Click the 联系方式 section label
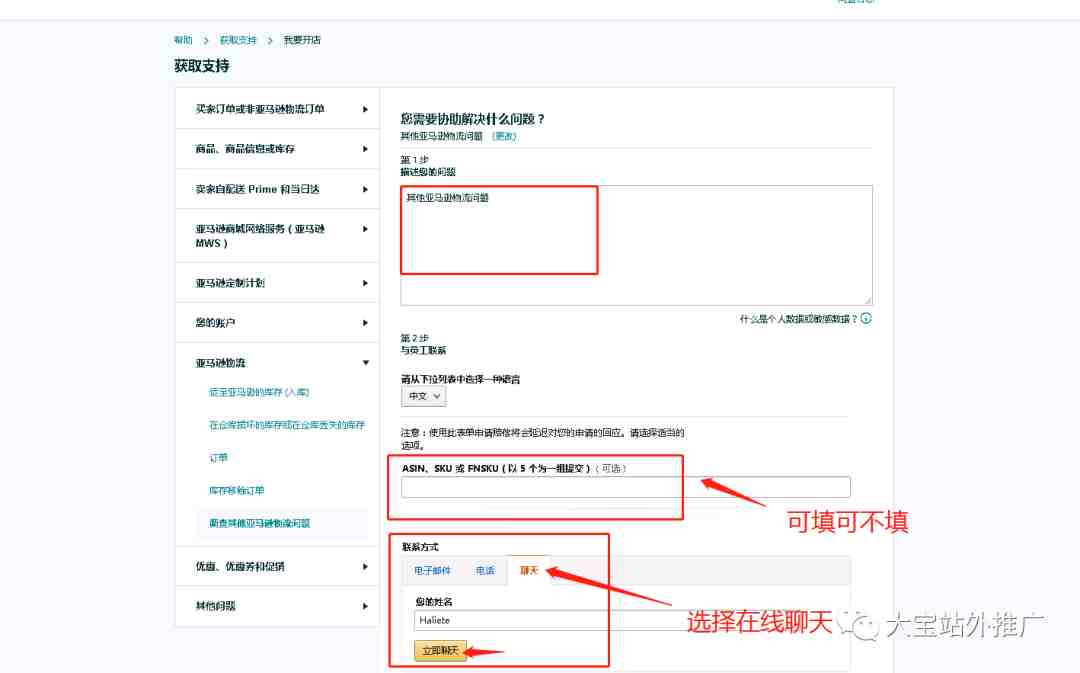Viewport: 1080px width, 673px height. click(420, 547)
